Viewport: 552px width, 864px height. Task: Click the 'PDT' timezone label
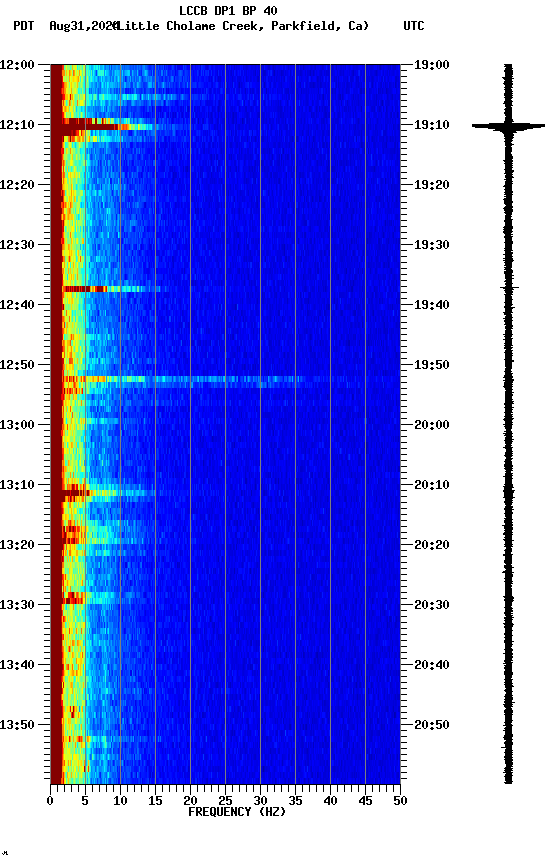(24, 26)
